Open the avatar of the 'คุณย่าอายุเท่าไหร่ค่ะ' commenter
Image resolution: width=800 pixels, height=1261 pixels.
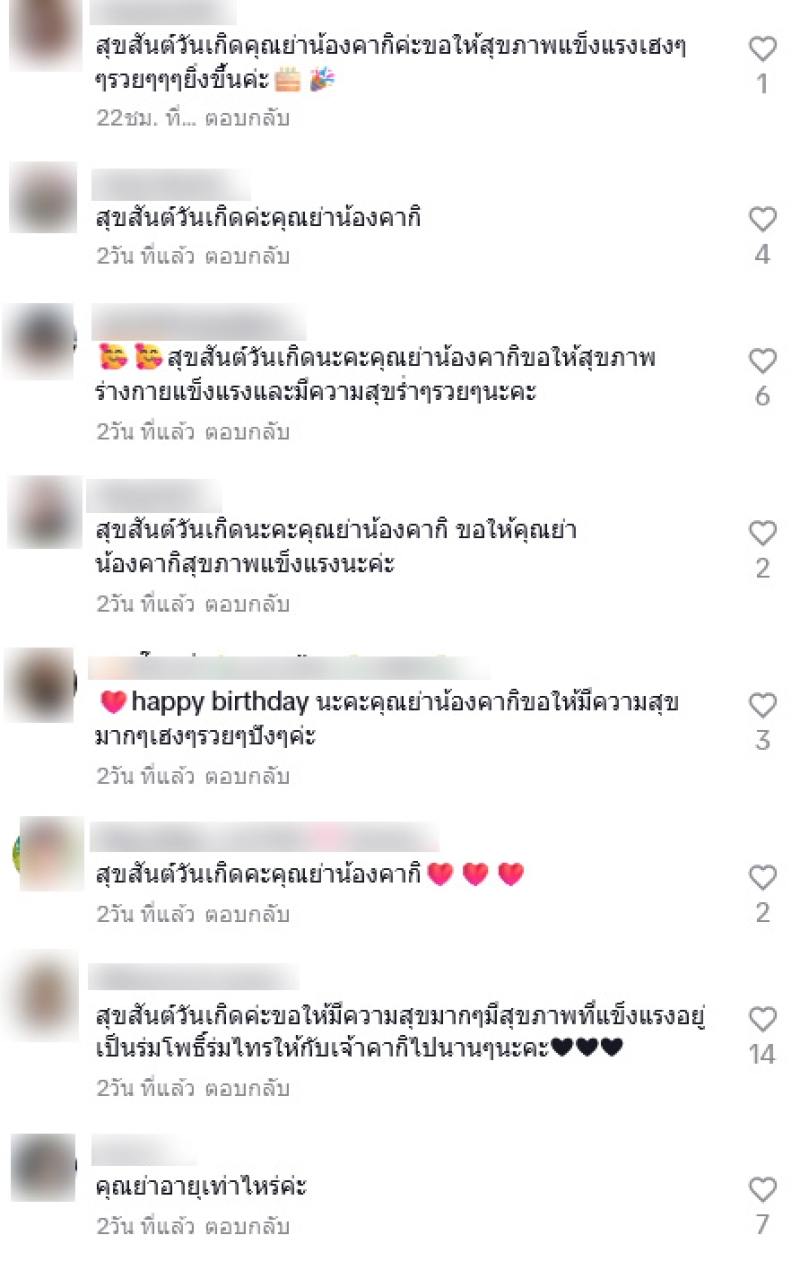[44, 1168]
